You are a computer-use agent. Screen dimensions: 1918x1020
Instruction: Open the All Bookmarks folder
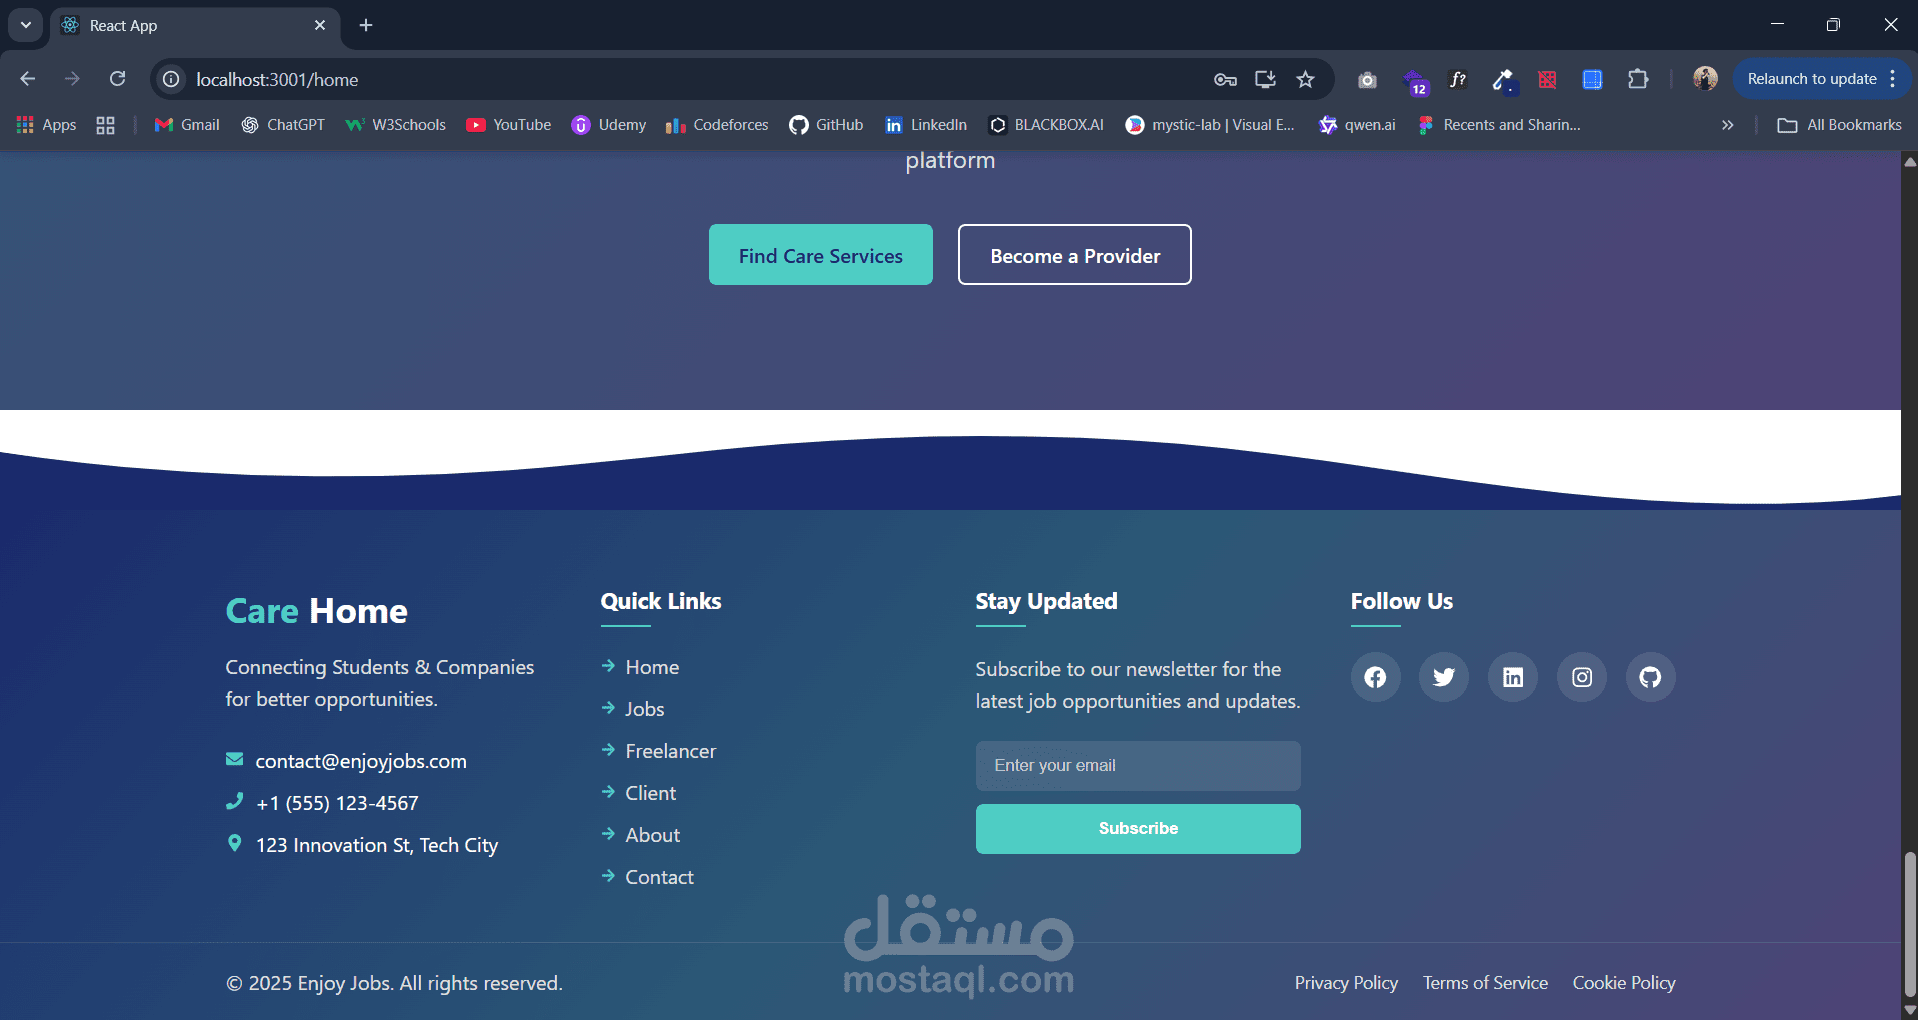[1839, 125]
